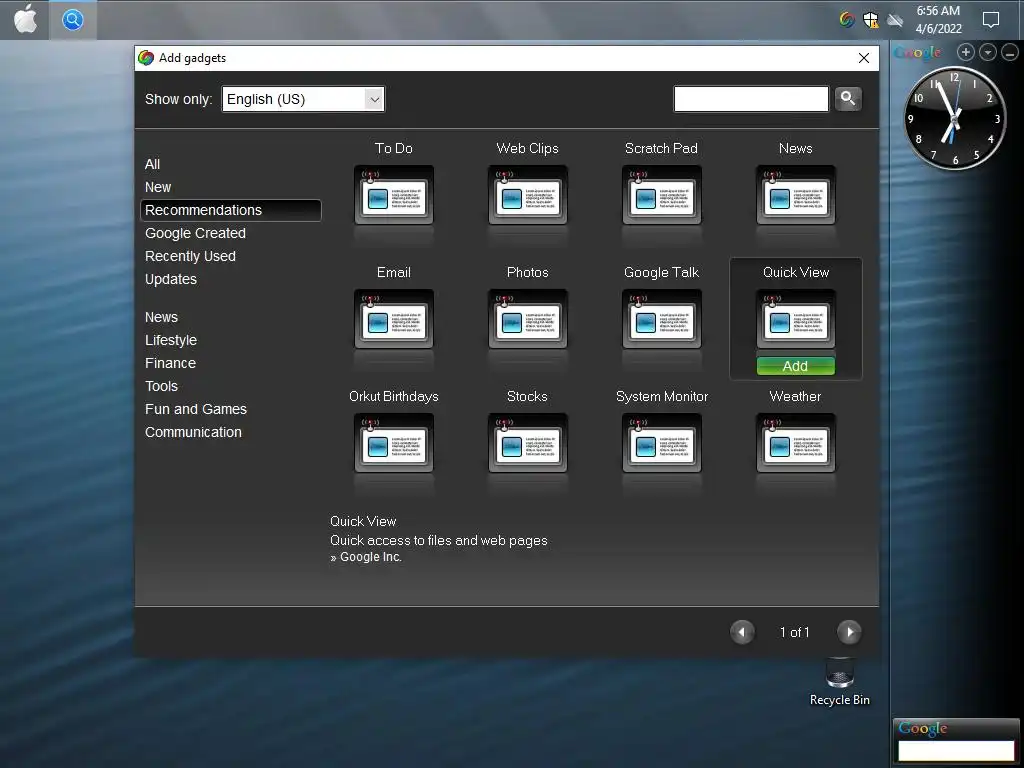Select the Stocks gadget icon
This screenshot has height=768, width=1024.
click(x=528, y=443)
